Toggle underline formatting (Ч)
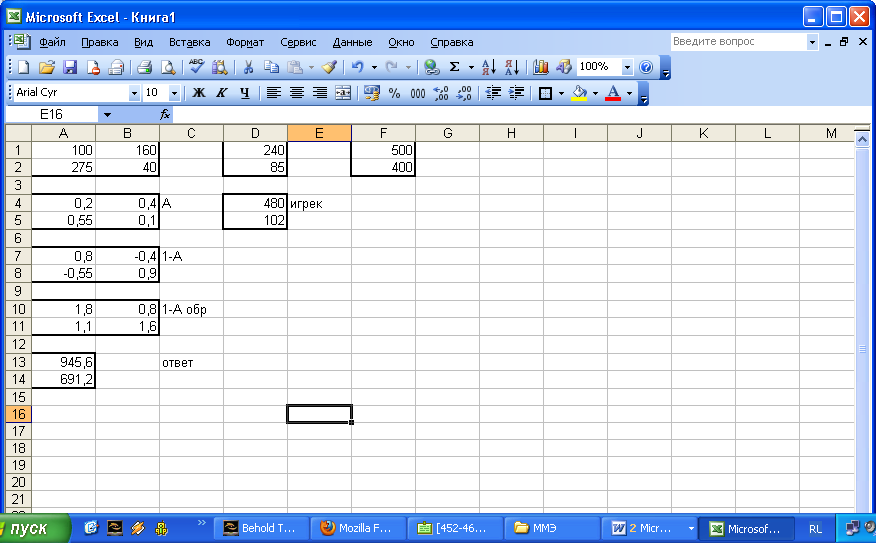This screenshot has height=543, width=876. click(x=244, y=93)
